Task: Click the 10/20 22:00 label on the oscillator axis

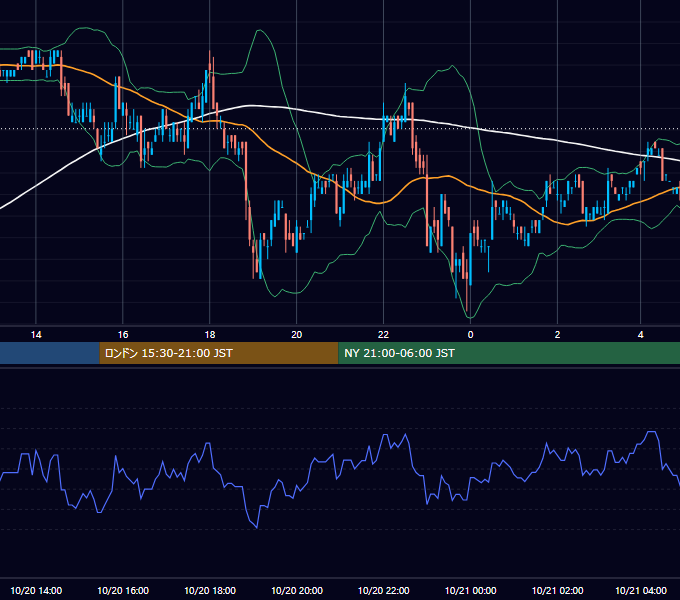Action: click(x=383, y=590)
